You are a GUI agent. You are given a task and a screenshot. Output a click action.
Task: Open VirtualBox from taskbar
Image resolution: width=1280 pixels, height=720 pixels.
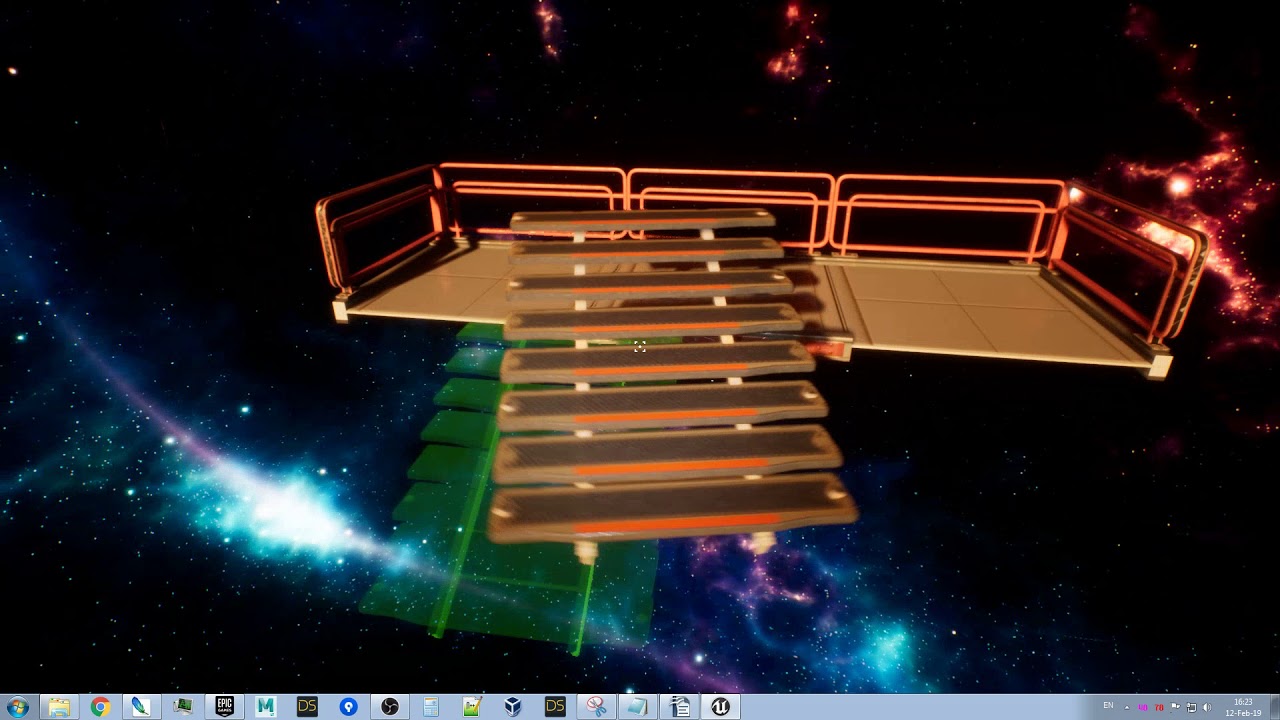(513, 707)
